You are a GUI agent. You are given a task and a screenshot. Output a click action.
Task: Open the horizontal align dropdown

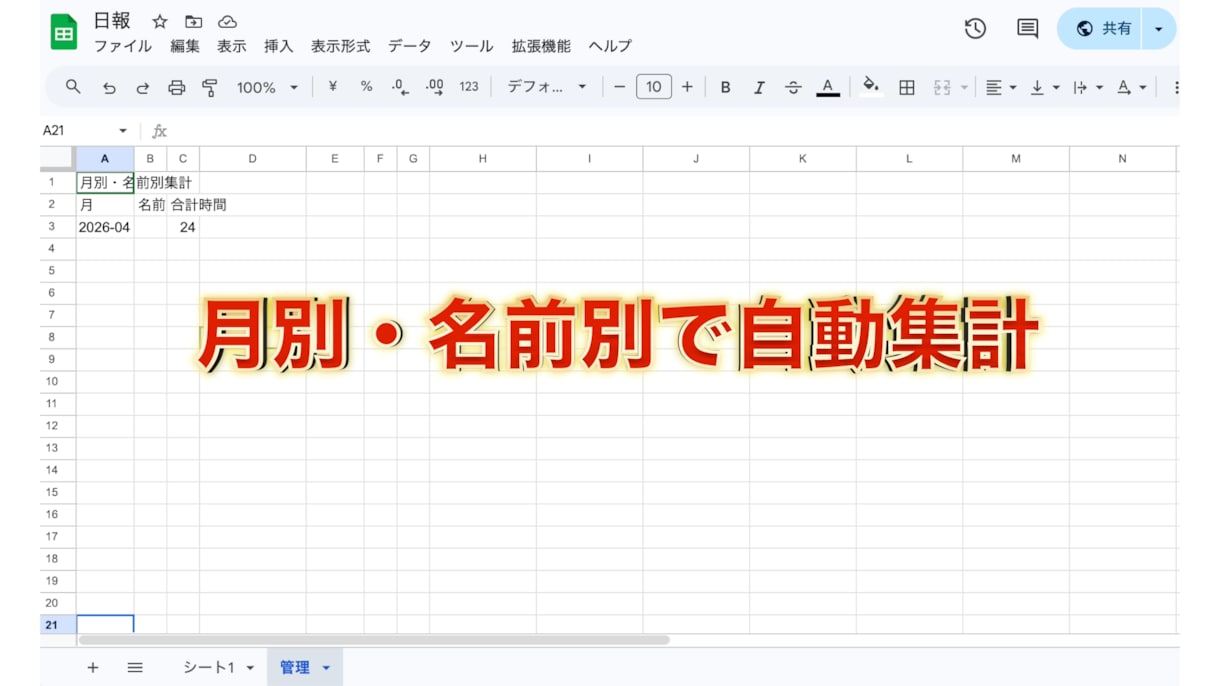click(1000, 88)
